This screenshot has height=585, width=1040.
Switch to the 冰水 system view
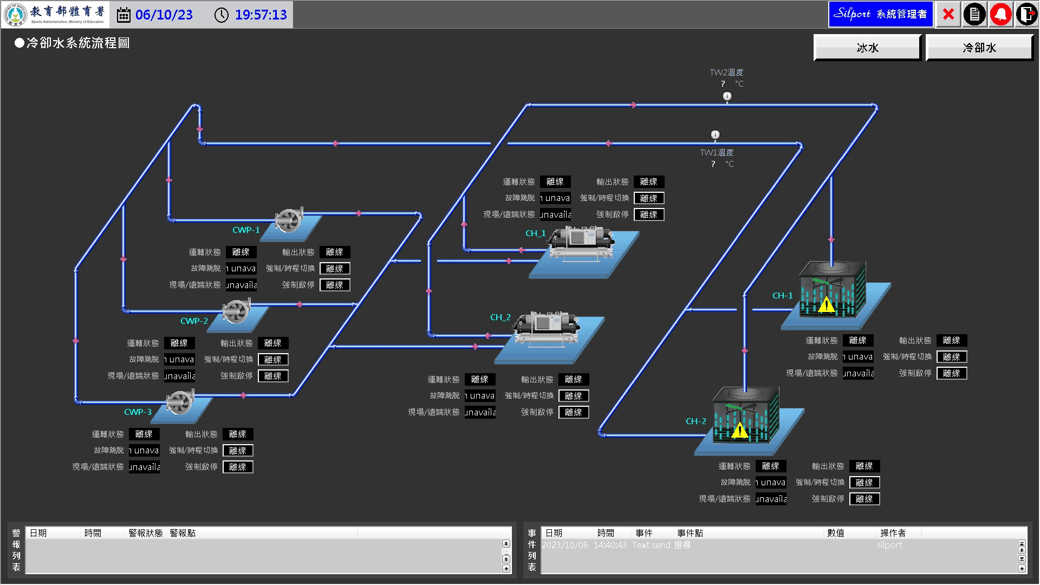(x=867, y=48)
